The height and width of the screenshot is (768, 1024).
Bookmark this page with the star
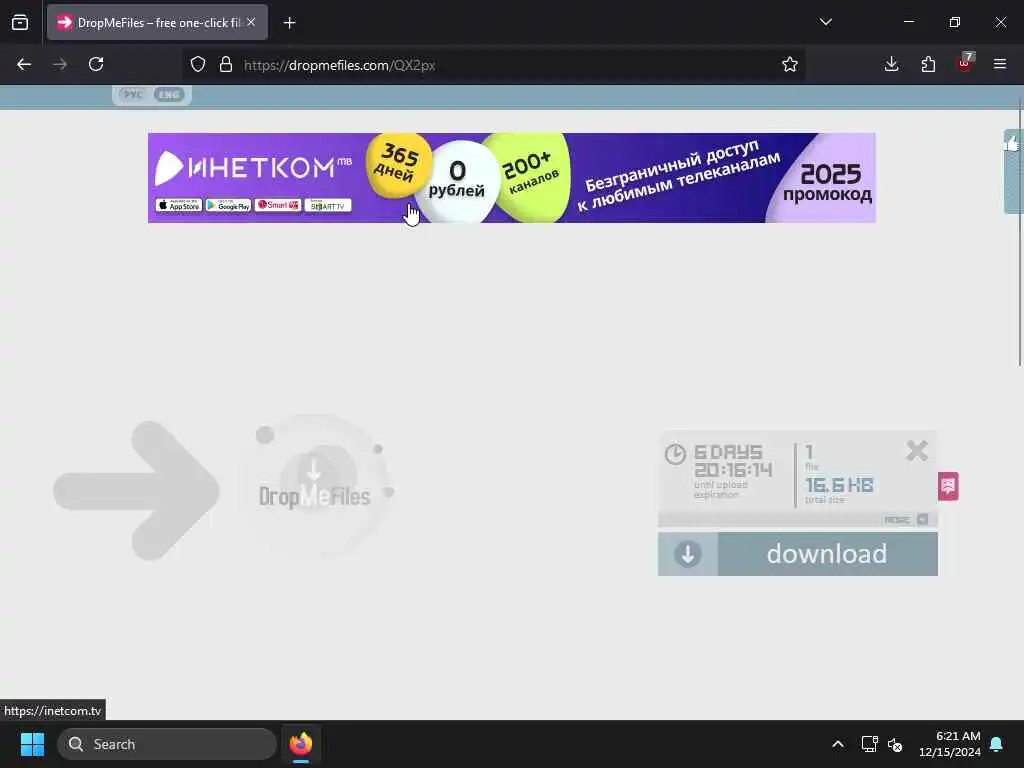tap(790, 64)
